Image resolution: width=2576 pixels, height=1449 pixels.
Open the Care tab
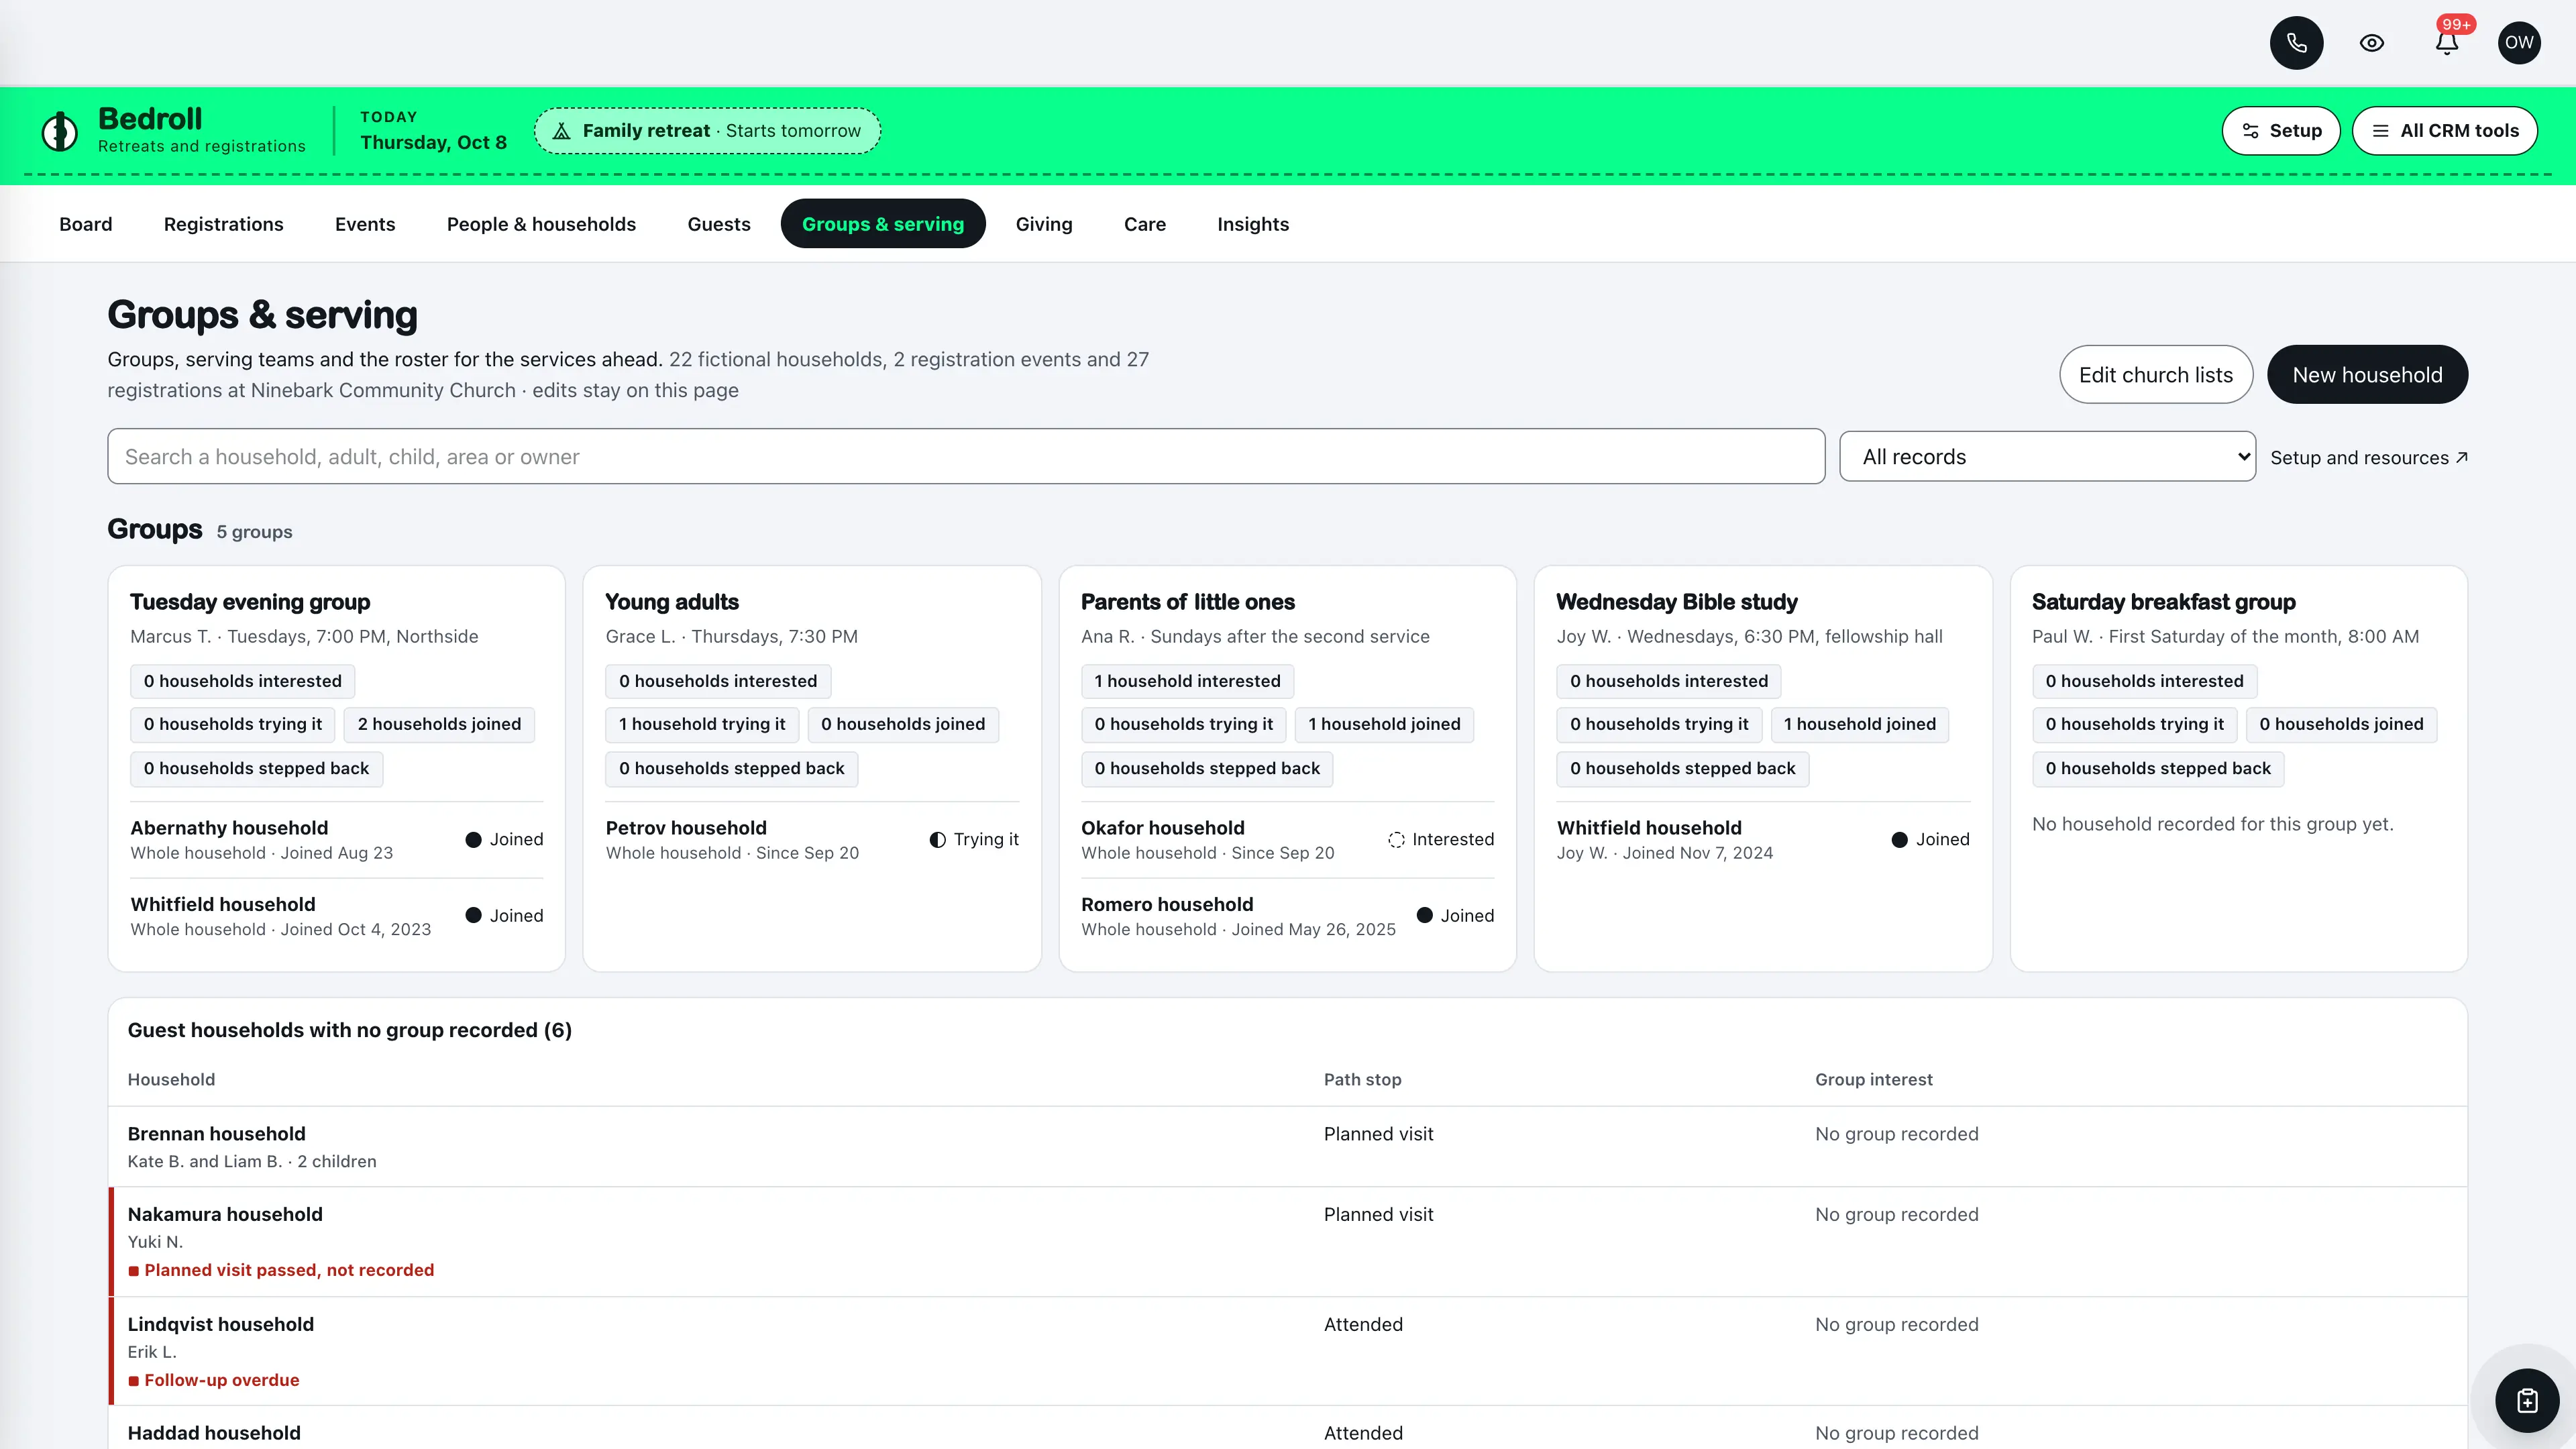(1145, 224)
